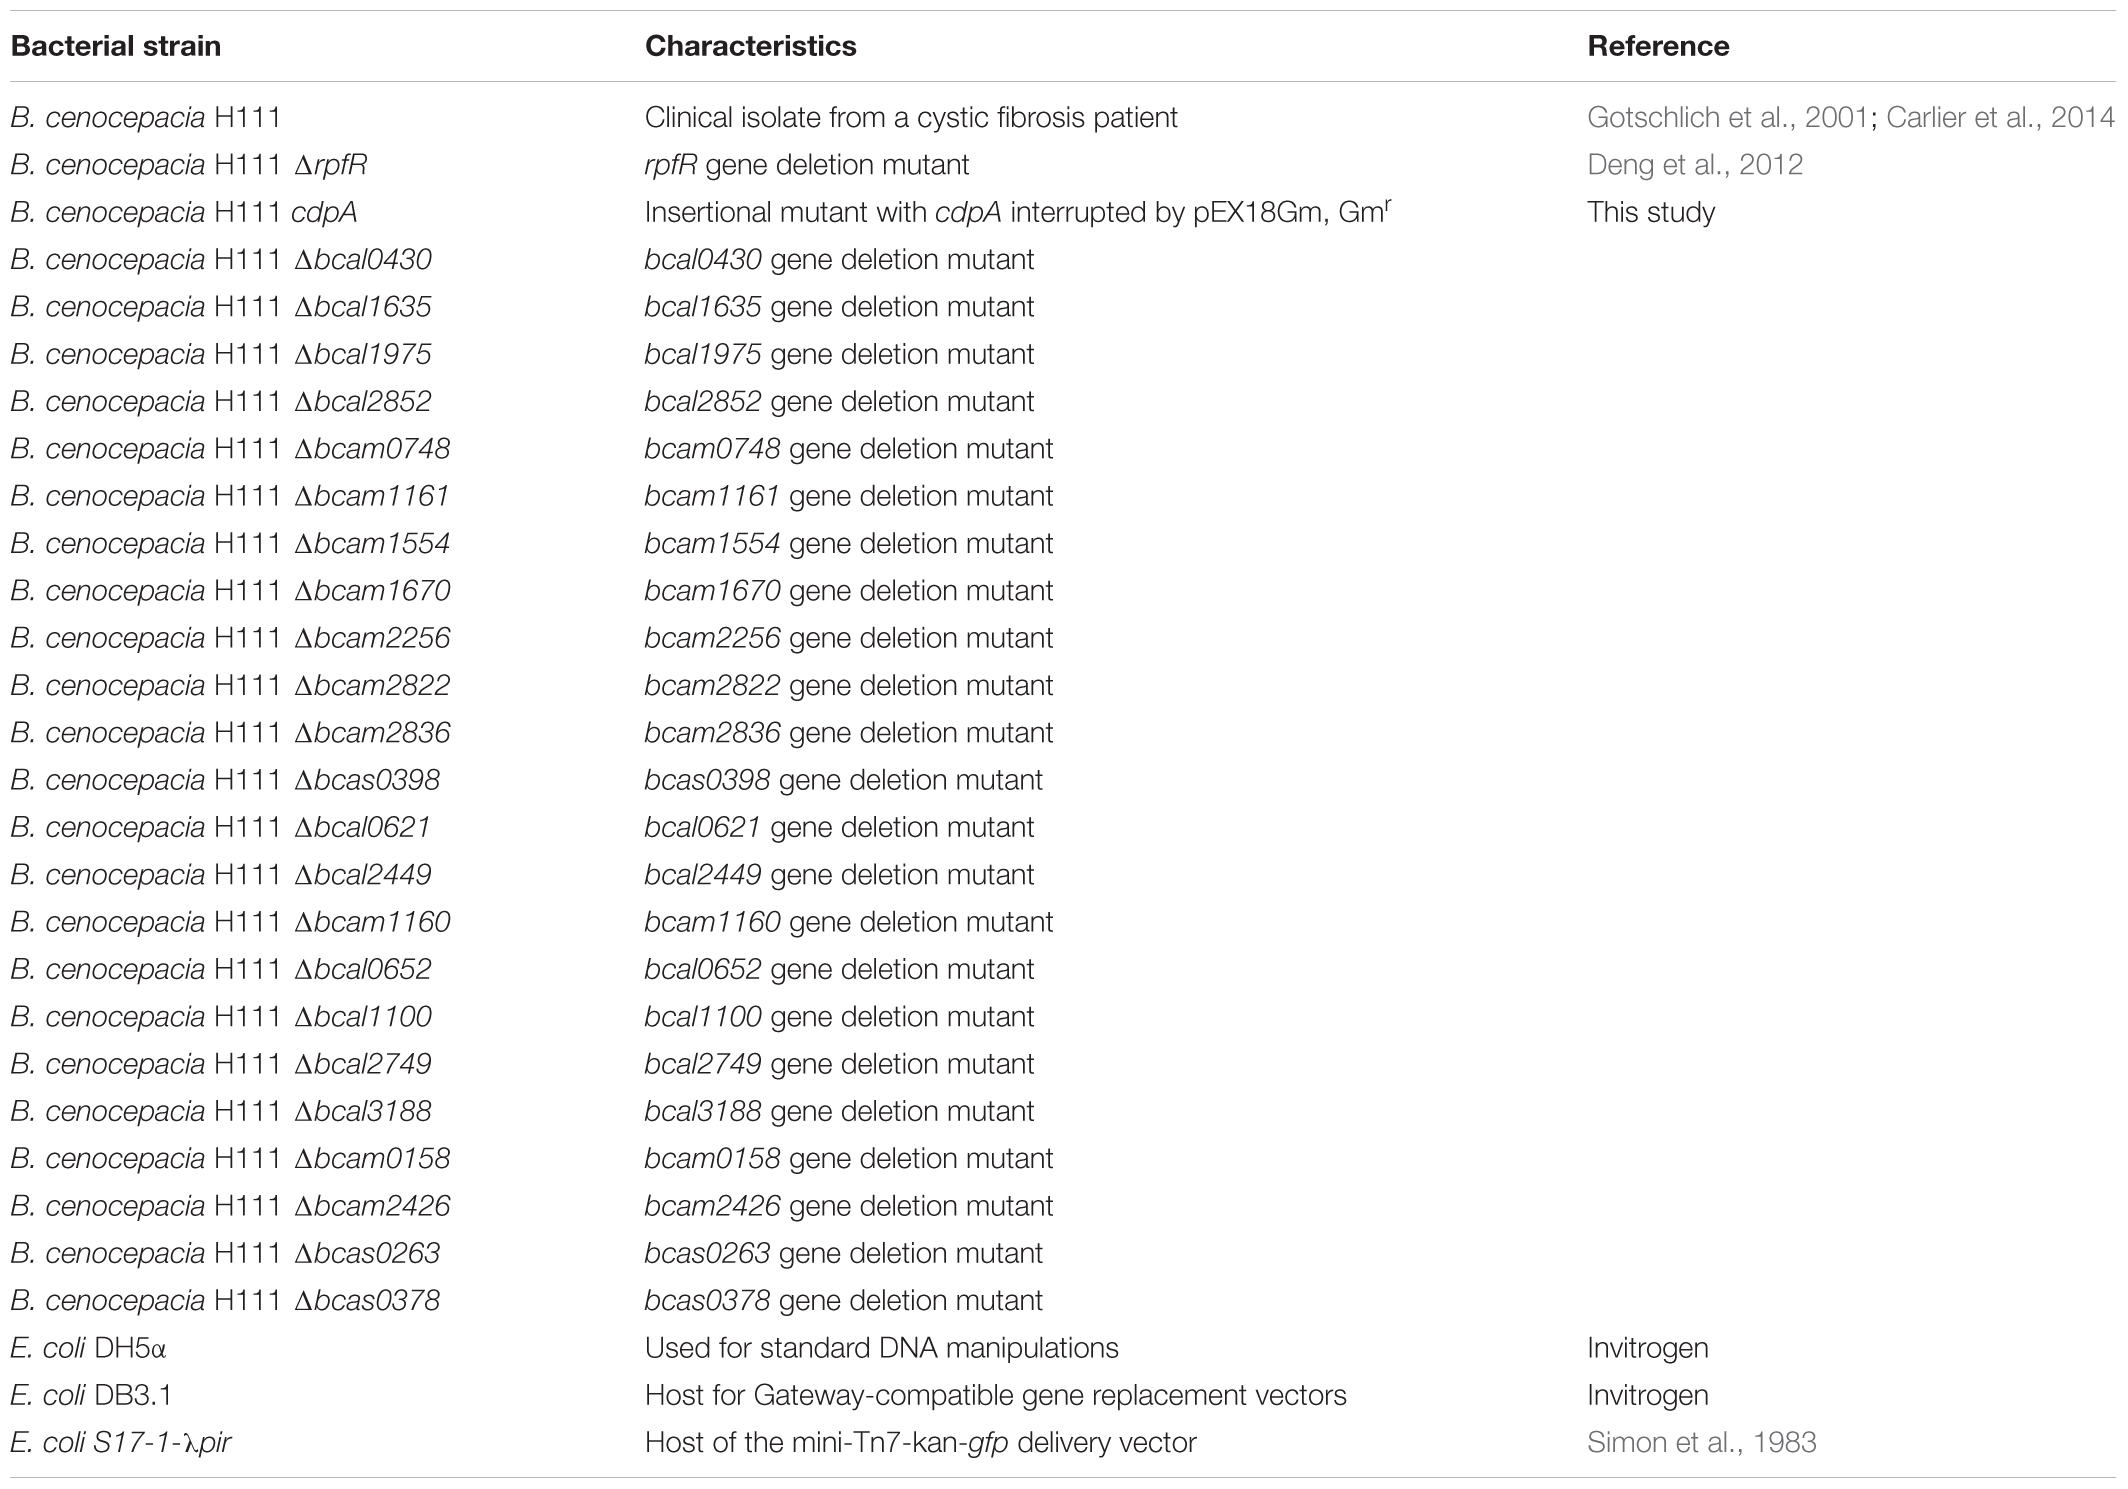Click the Reference column header
This screenshot has width=2128, height=1489.
pos(1658,46)
